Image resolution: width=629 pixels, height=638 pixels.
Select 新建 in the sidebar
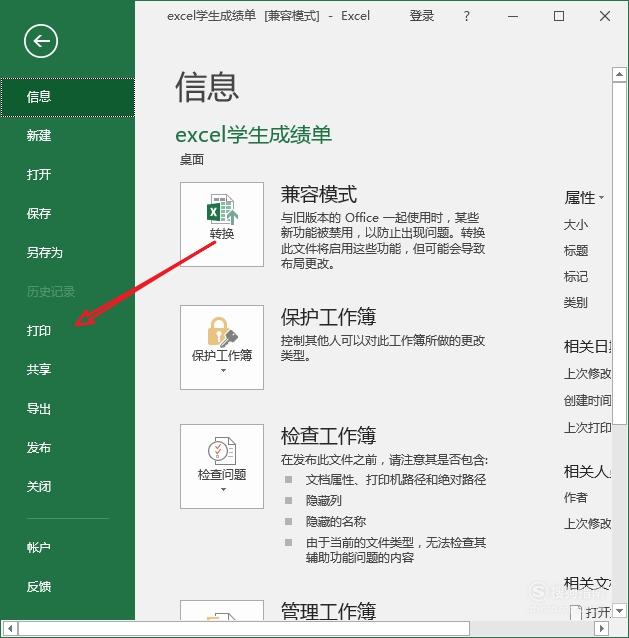coord(68,135)
